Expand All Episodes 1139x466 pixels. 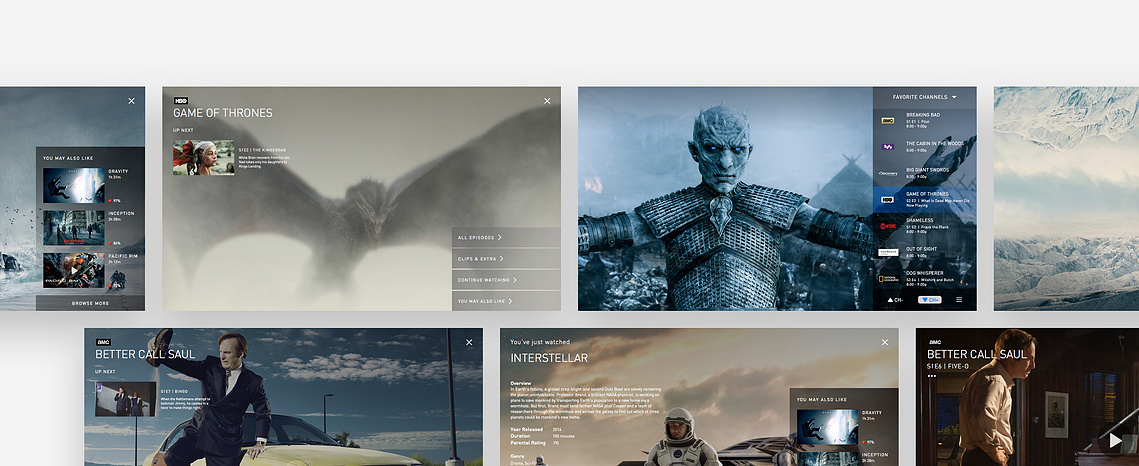point(506,237)
